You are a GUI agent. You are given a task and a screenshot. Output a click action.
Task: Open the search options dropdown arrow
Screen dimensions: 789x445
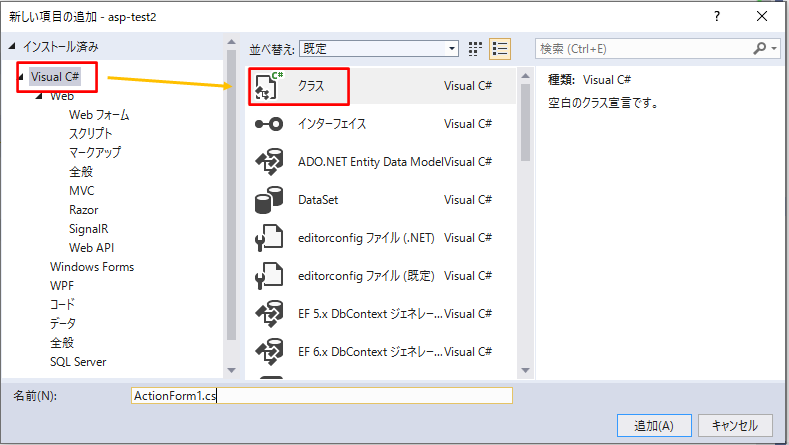(x=774, y=49)
